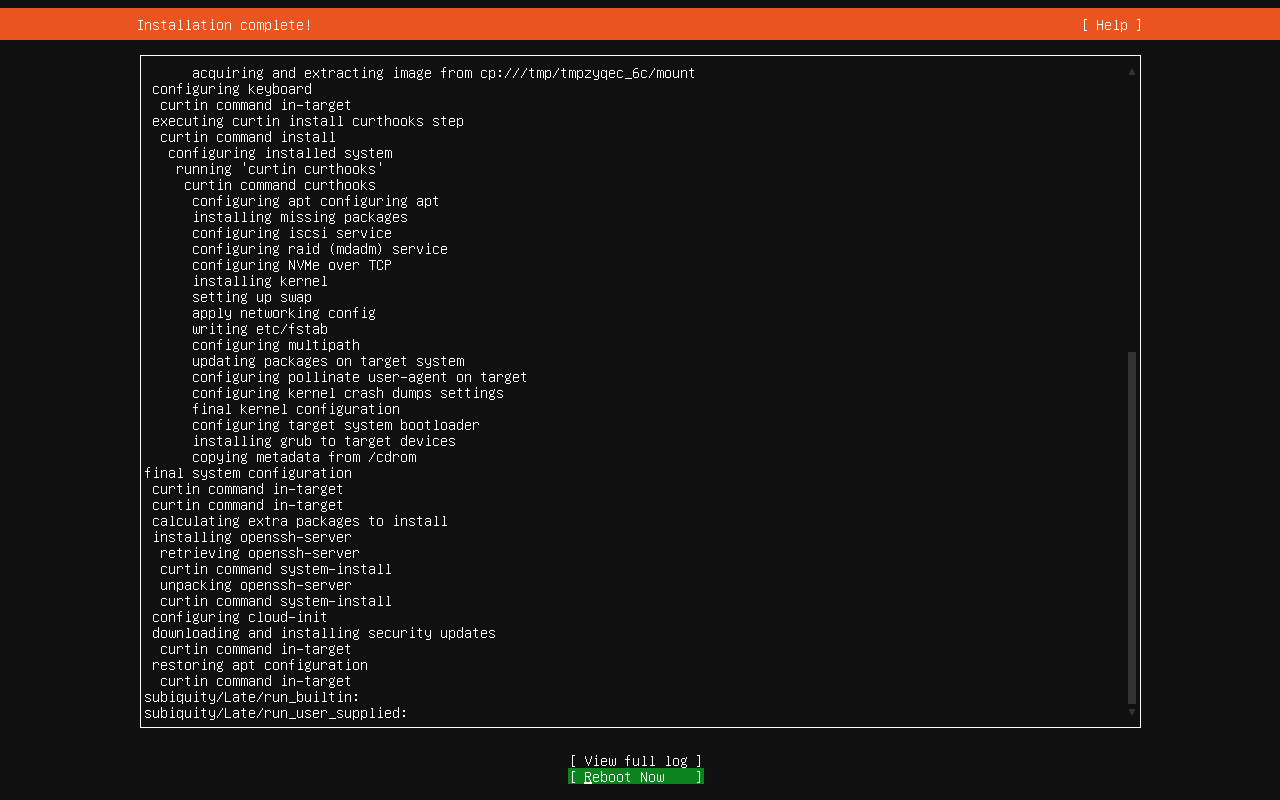
Task: Open the Help menu
Action: (1112, 25)
